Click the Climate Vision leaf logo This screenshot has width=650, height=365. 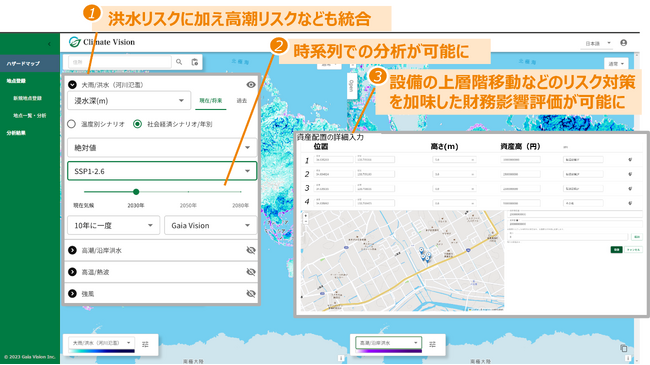pos(74,42)
